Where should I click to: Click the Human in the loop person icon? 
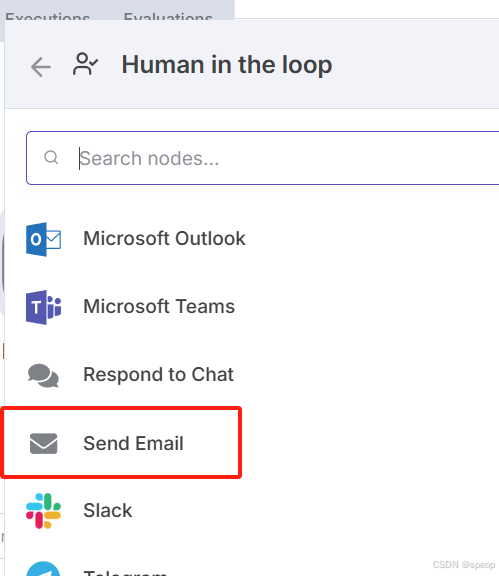coord(85,64)
